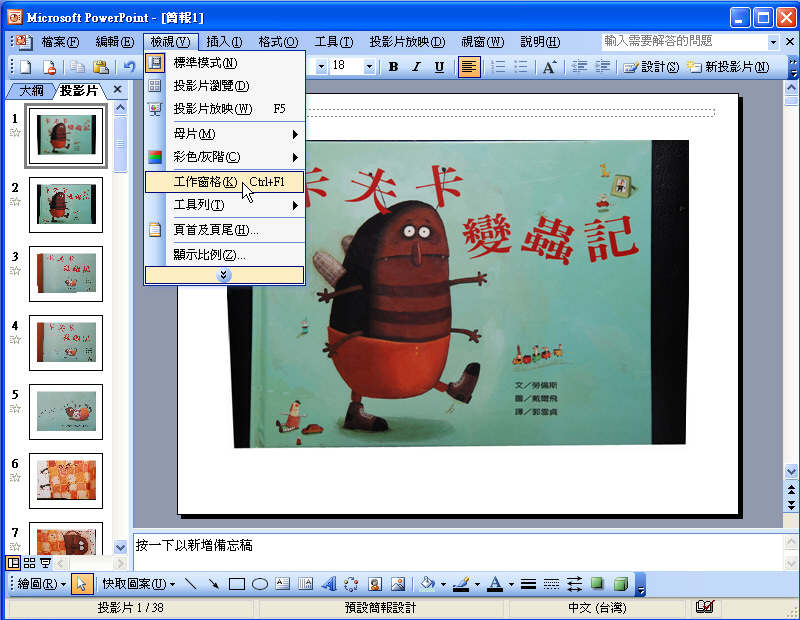Open the font name dropdown arrow
Screen dimensions: 800x620
click(321, 67)
